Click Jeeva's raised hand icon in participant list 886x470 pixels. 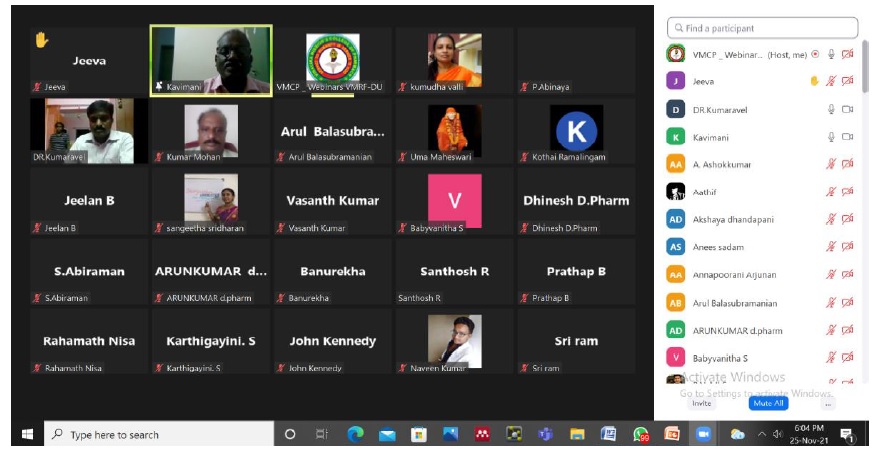pos(814,81)
